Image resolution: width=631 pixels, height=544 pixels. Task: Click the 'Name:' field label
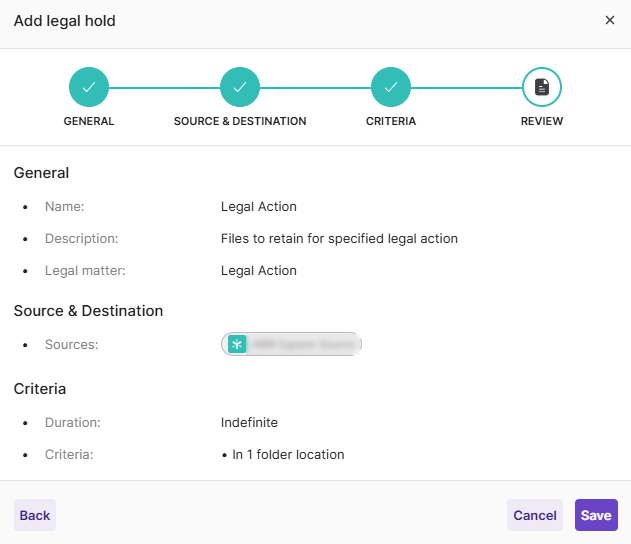(x=65, y=207)
